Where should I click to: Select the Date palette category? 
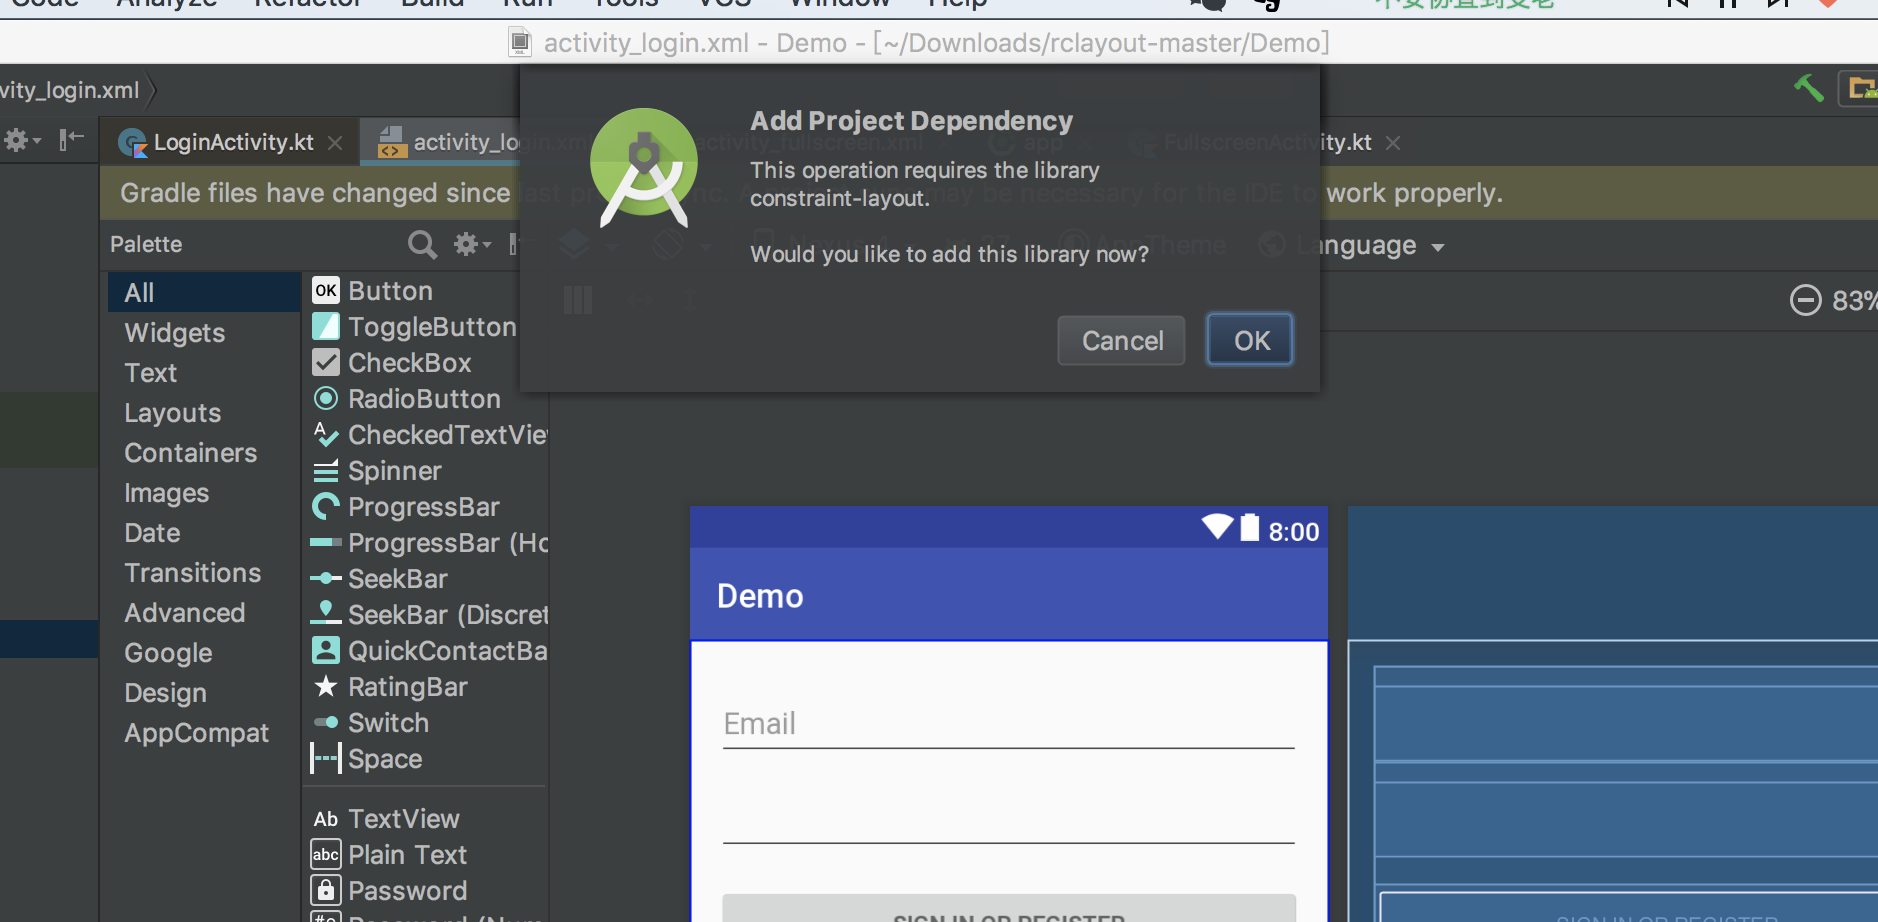pyautogui.click(x=204, y=532)
